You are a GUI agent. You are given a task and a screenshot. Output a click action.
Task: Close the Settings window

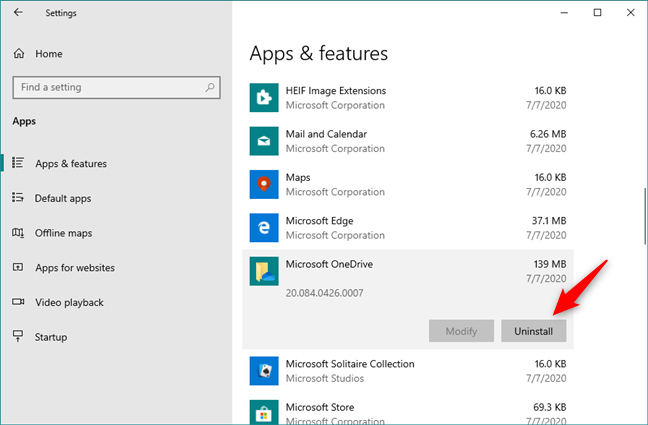coord(631,13)
